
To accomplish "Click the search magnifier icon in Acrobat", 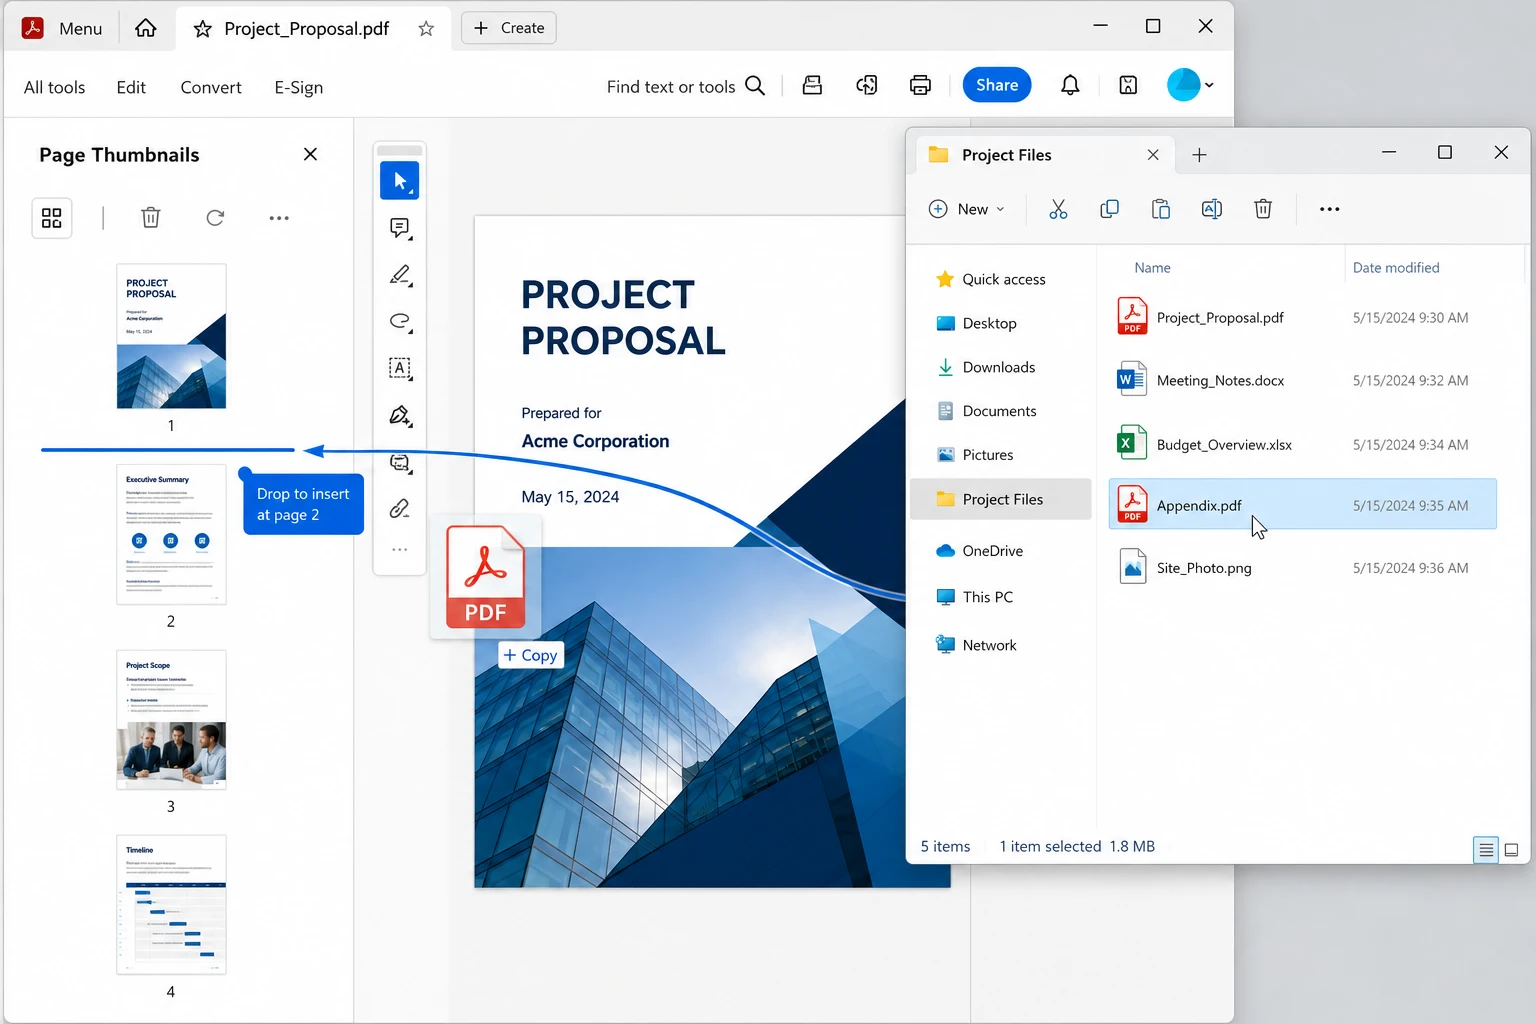I will click(x=756, y=86).
